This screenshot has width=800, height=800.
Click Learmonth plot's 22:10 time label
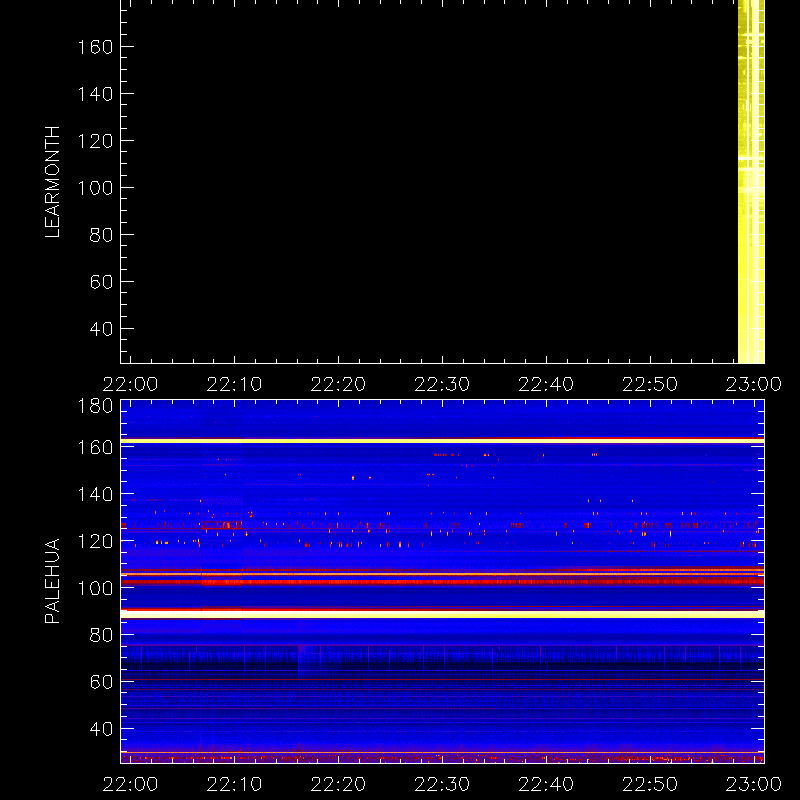234,384
